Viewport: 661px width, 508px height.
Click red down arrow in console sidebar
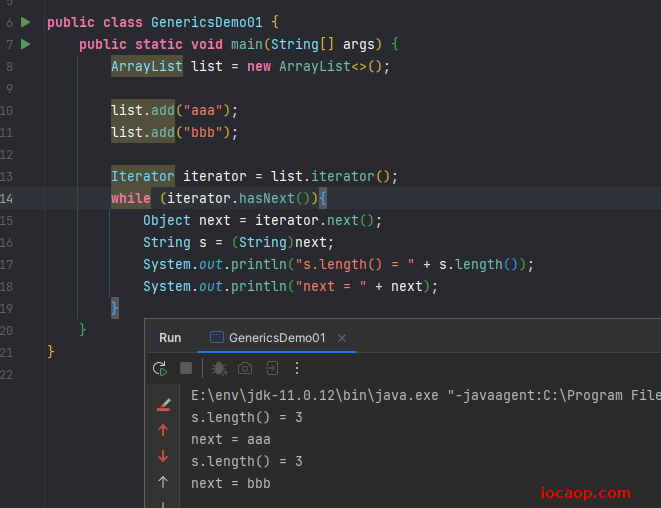[x=163, y=456]
